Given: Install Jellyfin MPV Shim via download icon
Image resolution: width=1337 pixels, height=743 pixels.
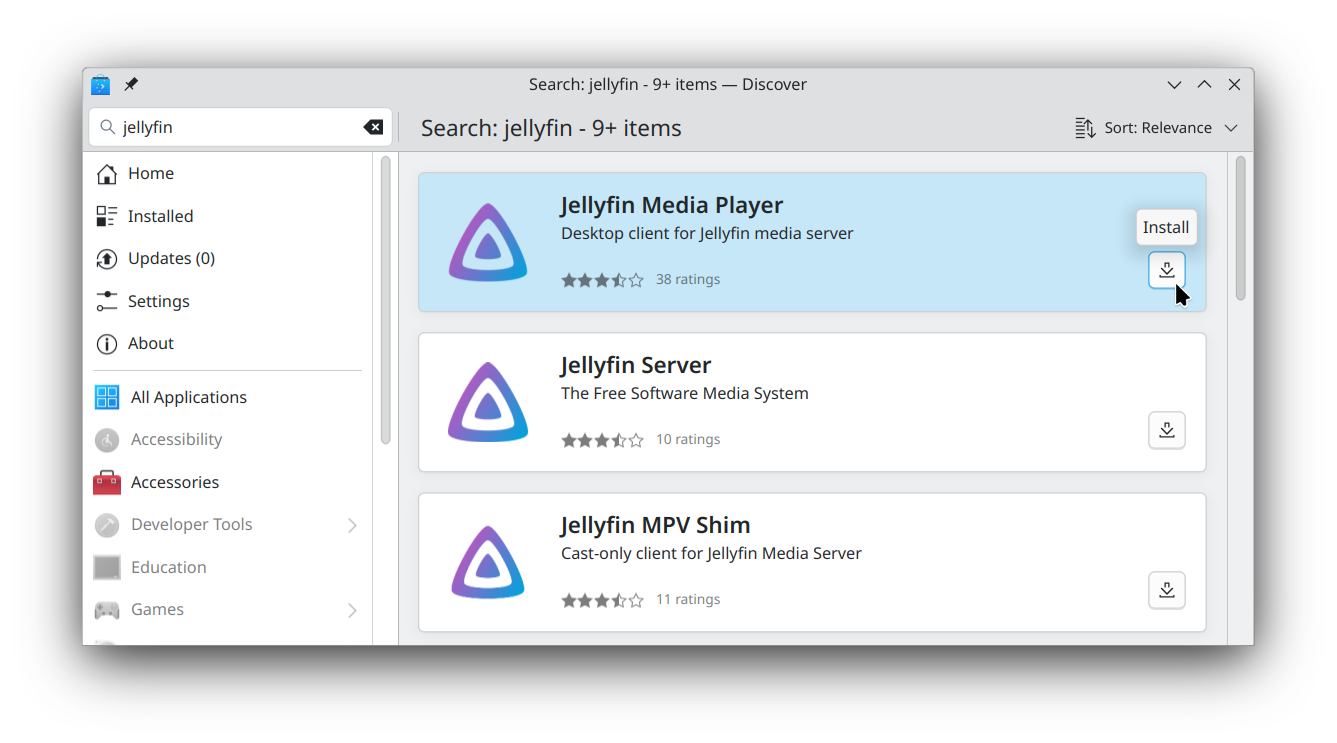Looking at the screenshot, I should (1166, 590).
